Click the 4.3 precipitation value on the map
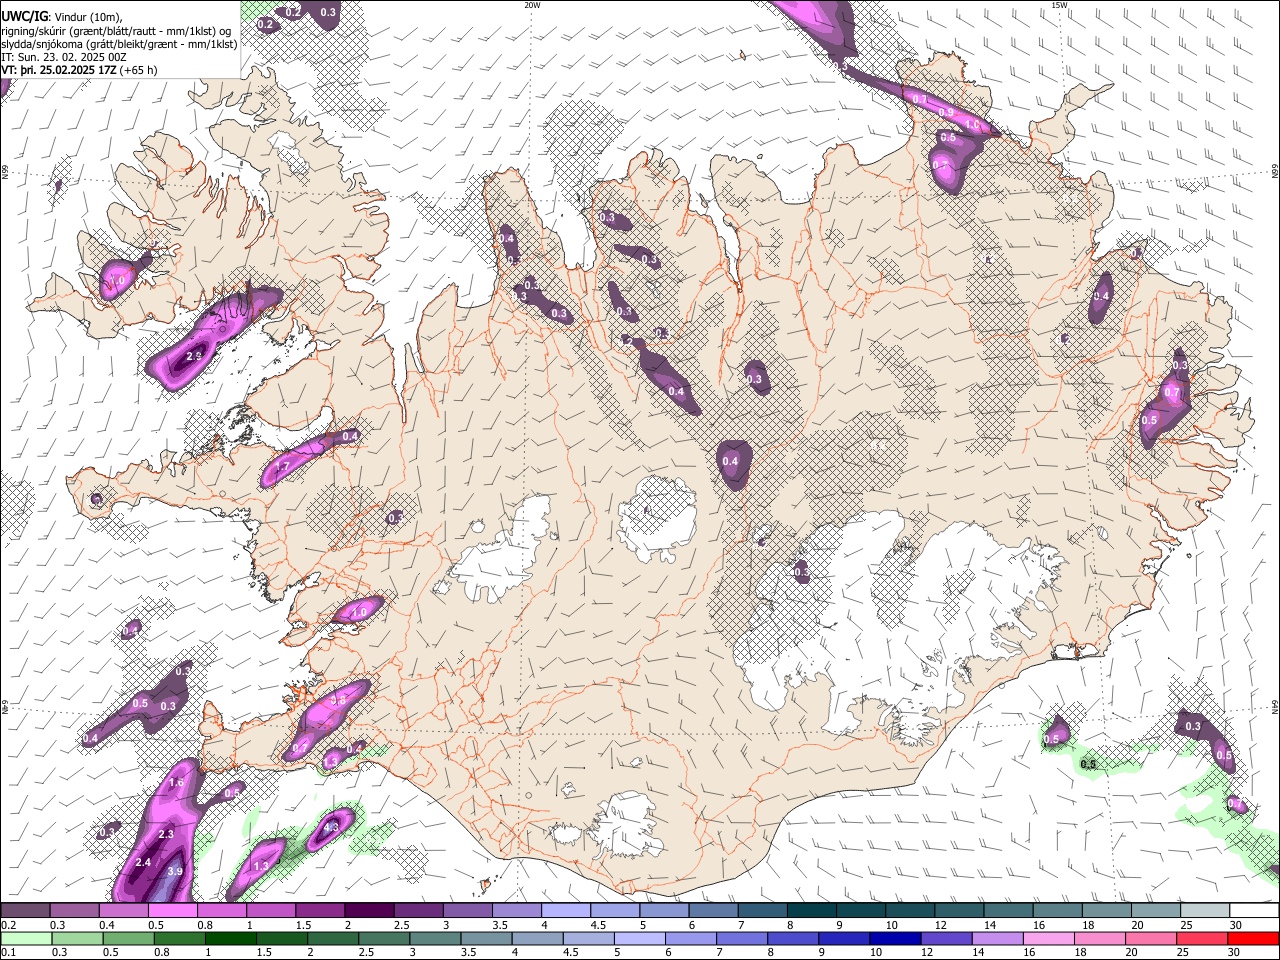 [332, 827]
